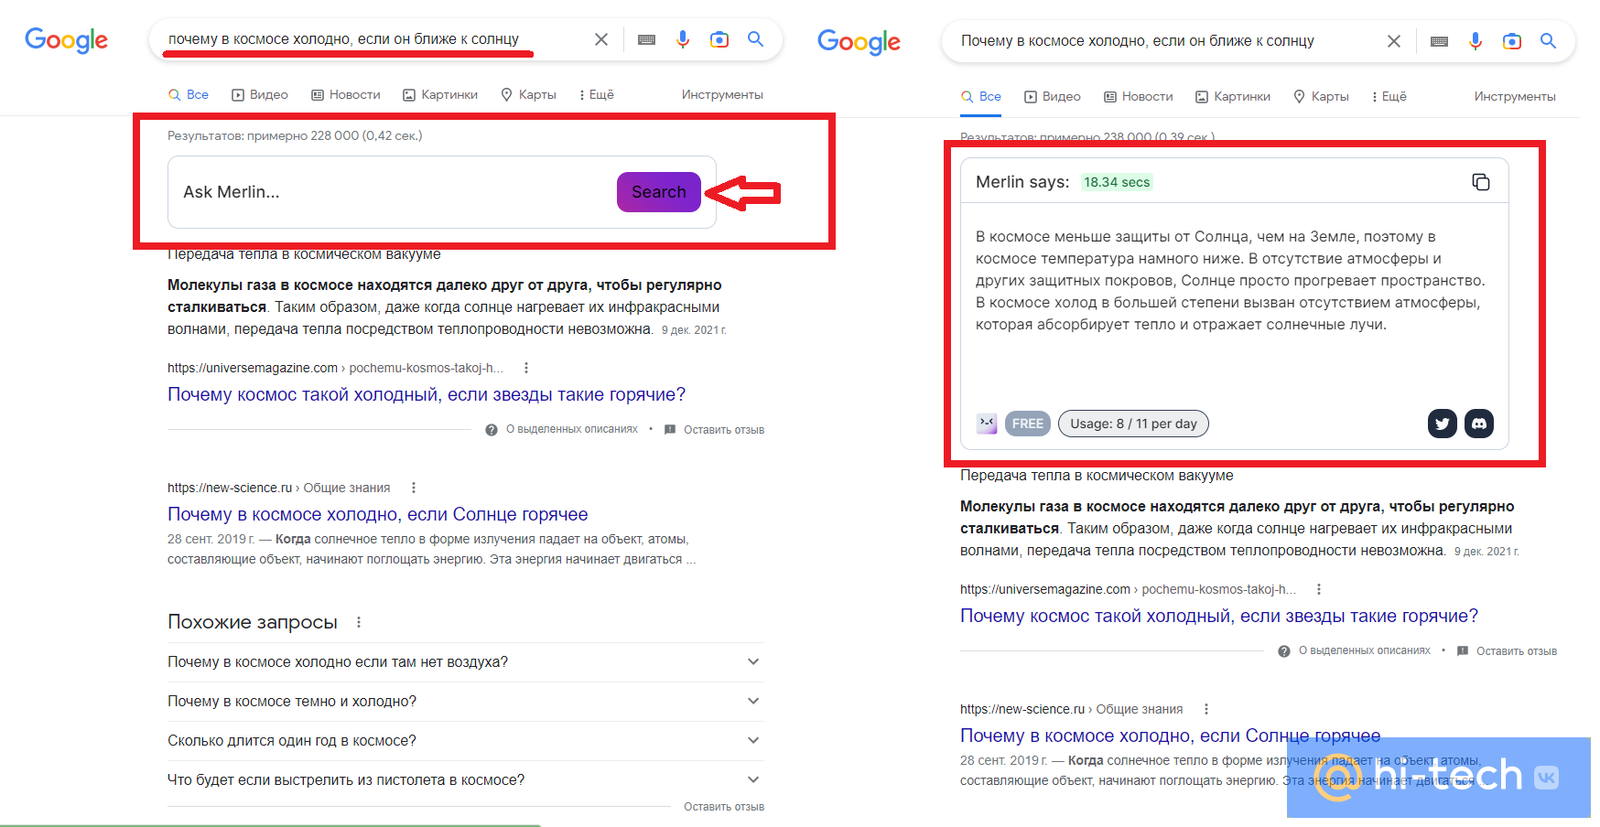Click the Google logo in the right window
1600x827 pixels.
[859, 41]
